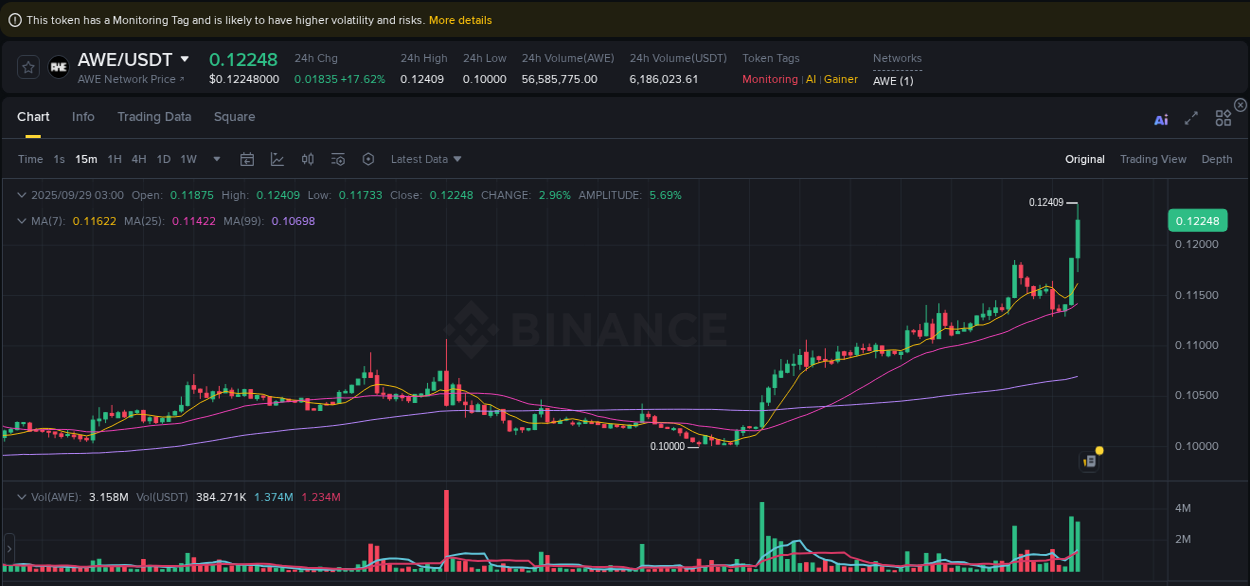Click the candlestick comparison icon
Viewport: 1250px width, 586px height.
click(x=308, y=159)
